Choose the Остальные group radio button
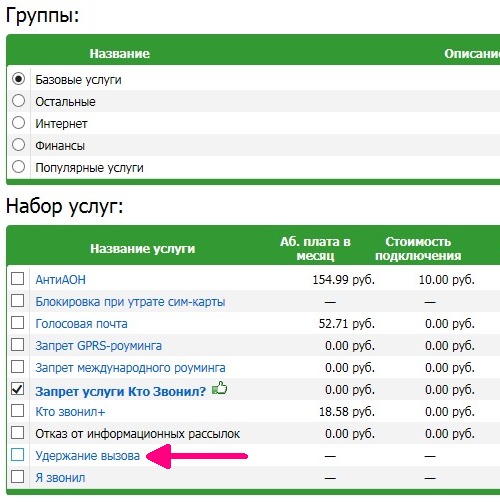The width and height of the screenshot is (500, 502). click(18, 101)
